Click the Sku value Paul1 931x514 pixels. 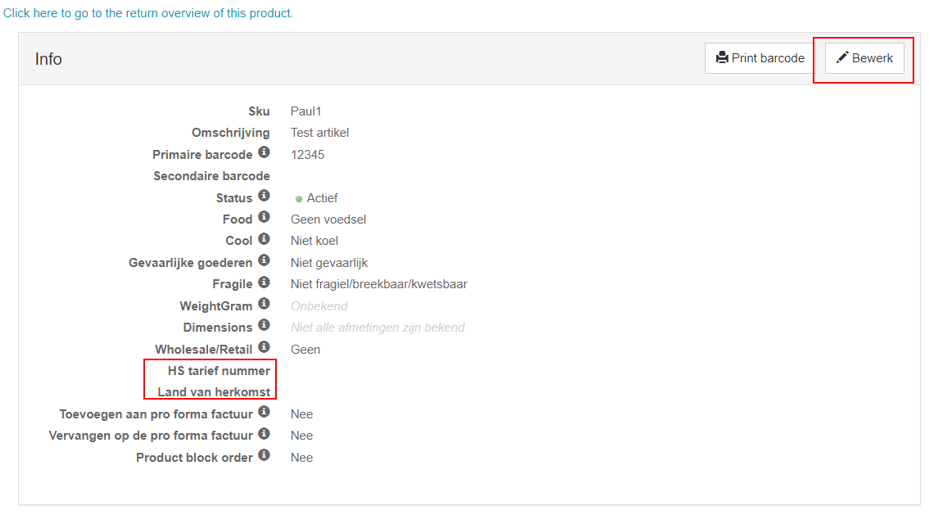pos(306,112)
